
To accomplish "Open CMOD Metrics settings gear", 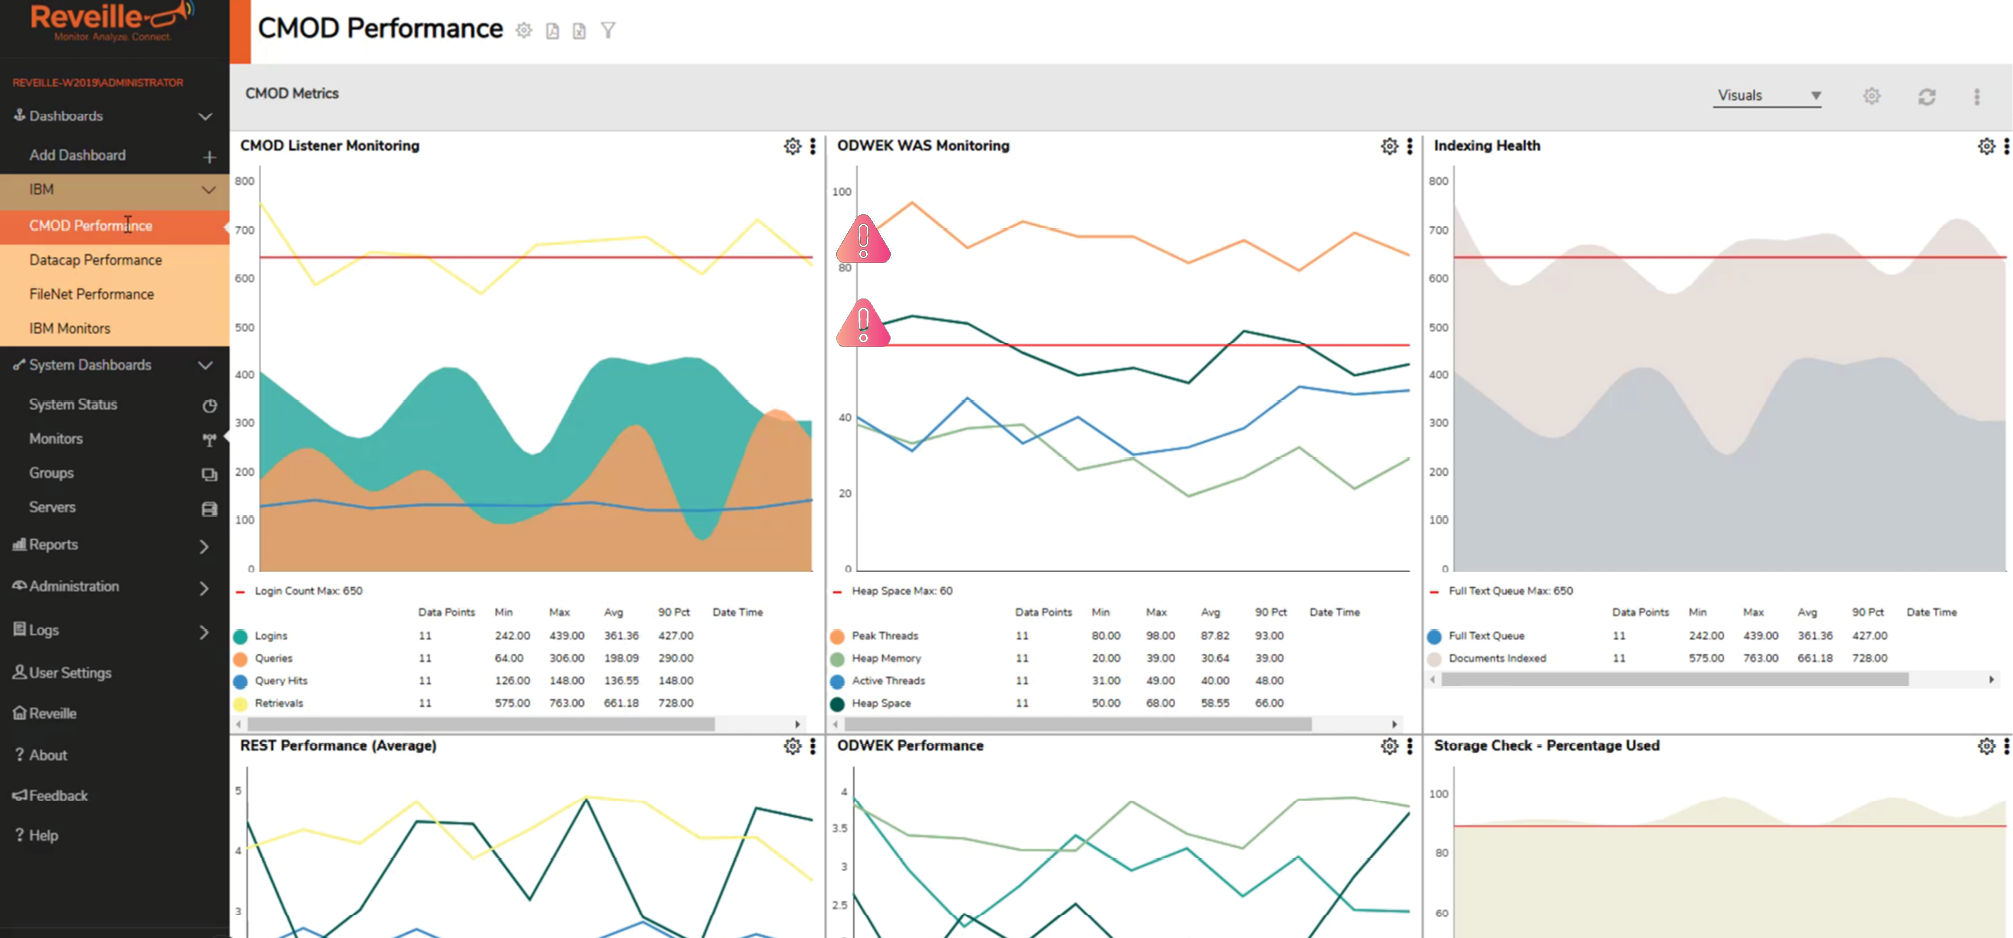I will (1872, 96).
